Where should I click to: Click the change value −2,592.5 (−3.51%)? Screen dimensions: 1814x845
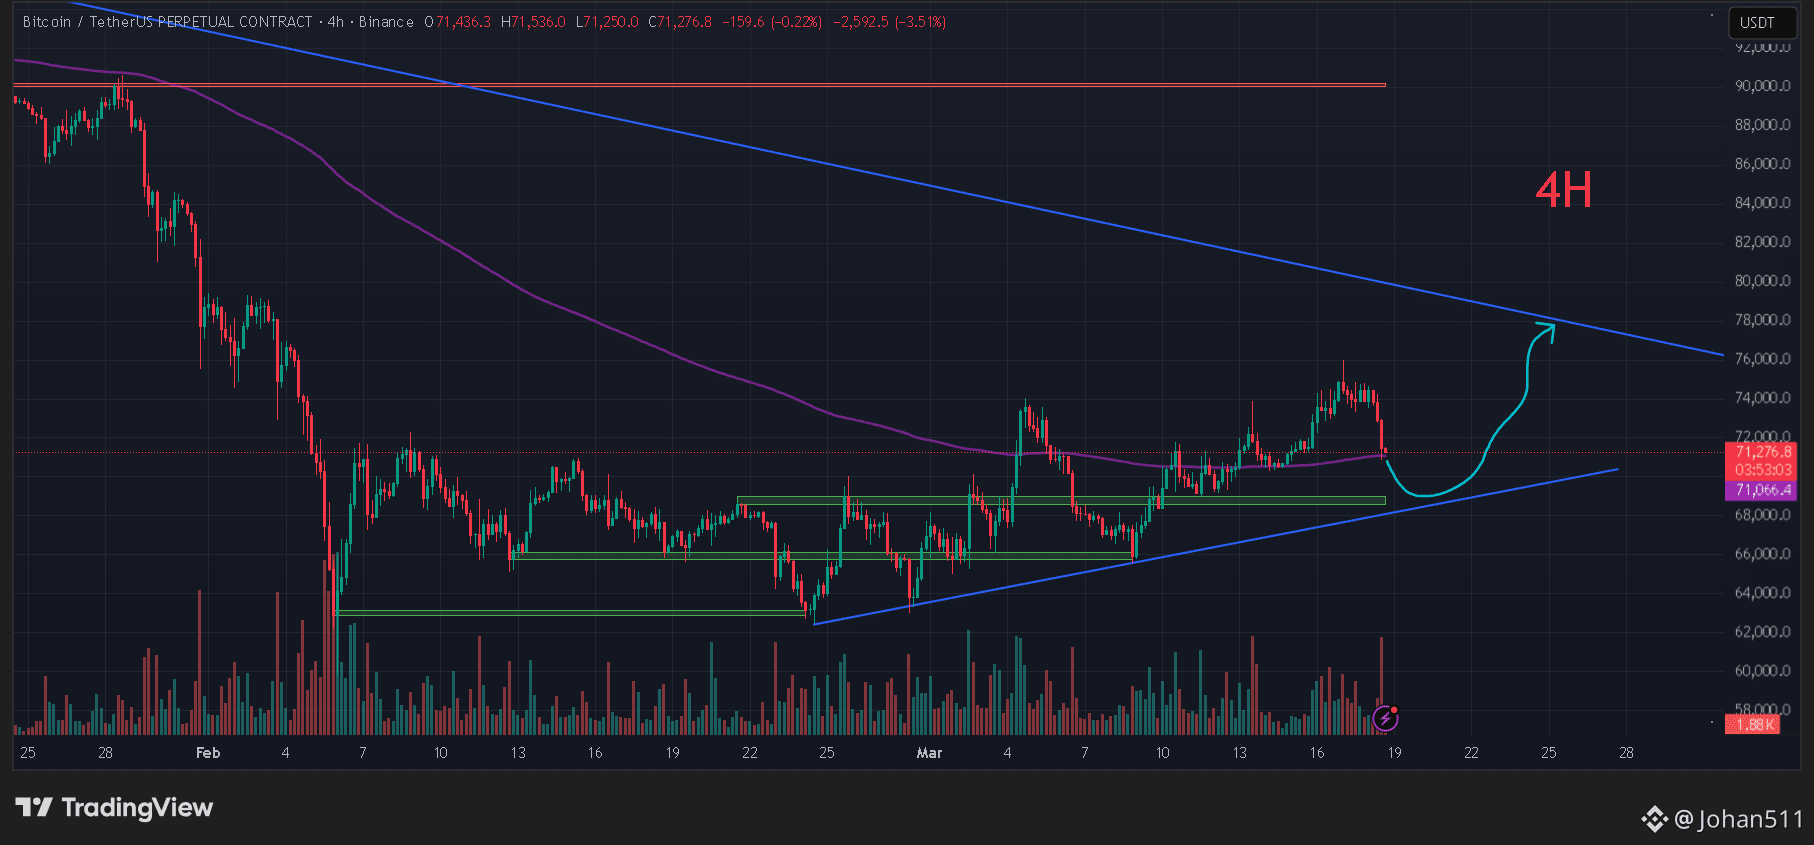[890, 22]
